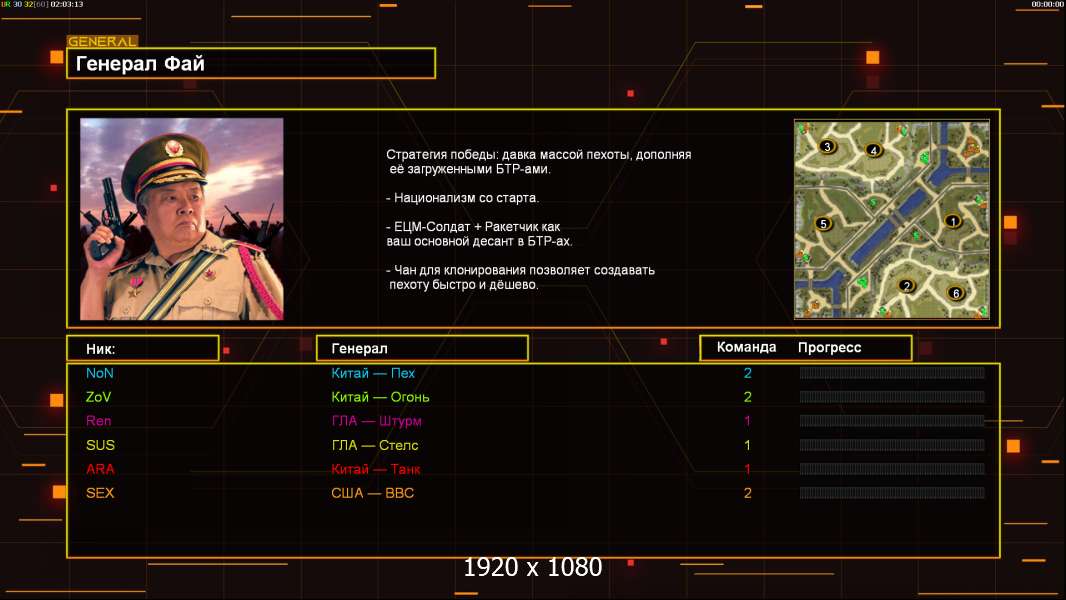Screen dimensions: 1066x600
Task: Click the 'ГЛА — Стелс' general entry
Action: pyautogui.click(x=375, y=445)
